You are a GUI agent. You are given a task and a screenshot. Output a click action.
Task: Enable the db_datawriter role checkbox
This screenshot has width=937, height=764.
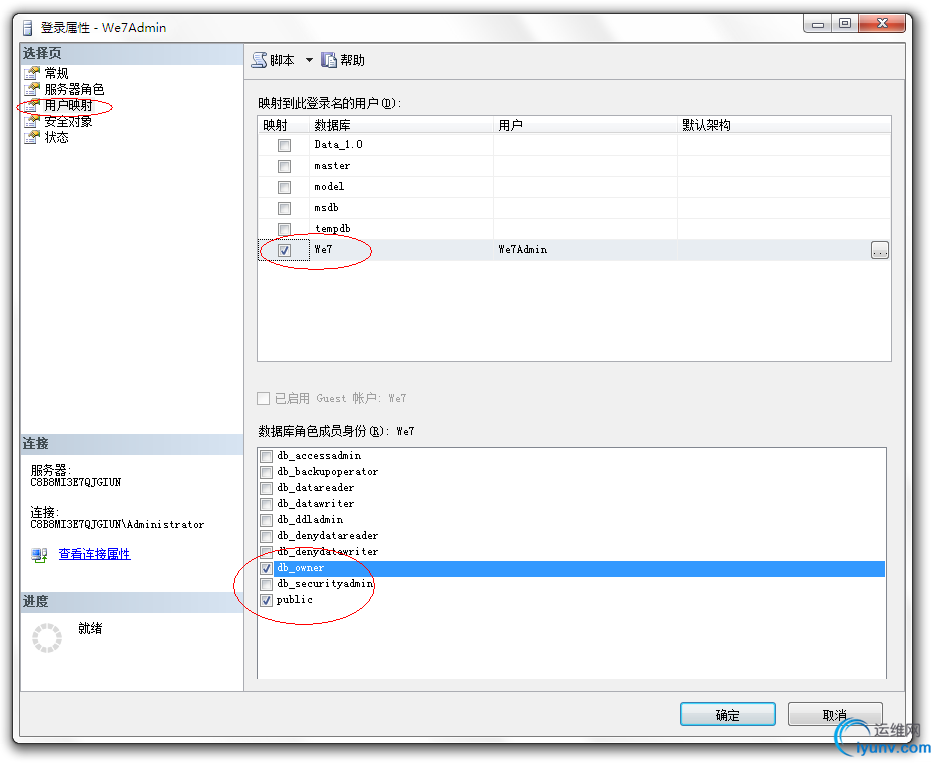coord(267,504)
